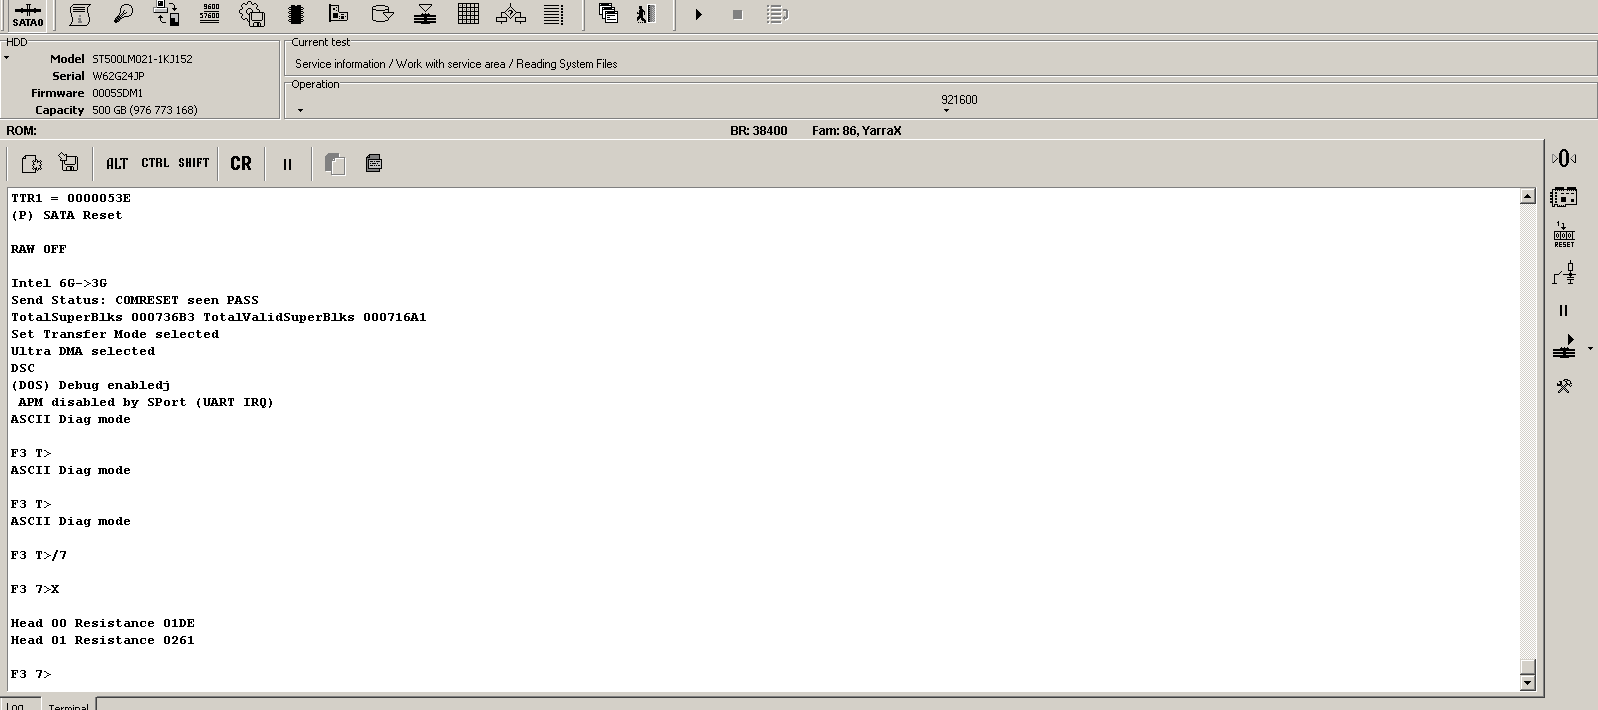Image resolution: width=1598 pixels, height=710 pixels.
Task: Start the test with the play button
Action: (699, 14)
